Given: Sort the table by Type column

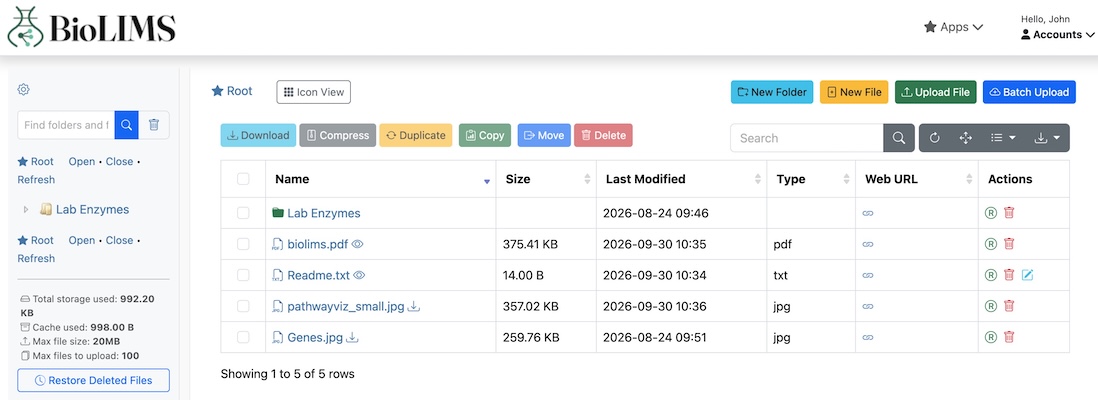Looking at the screenshot, I should (x=811, y=179).
